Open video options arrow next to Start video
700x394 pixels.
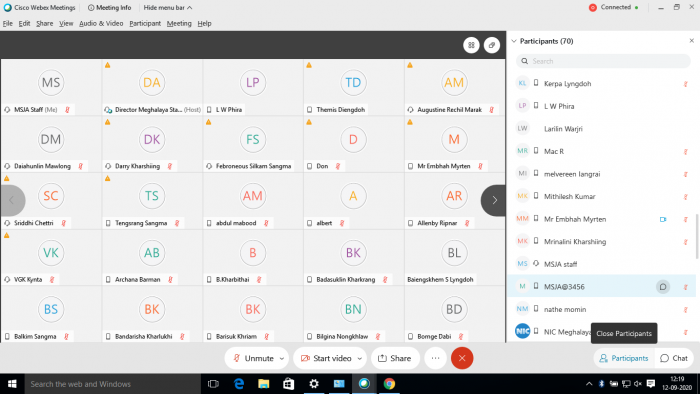[359, 358]
